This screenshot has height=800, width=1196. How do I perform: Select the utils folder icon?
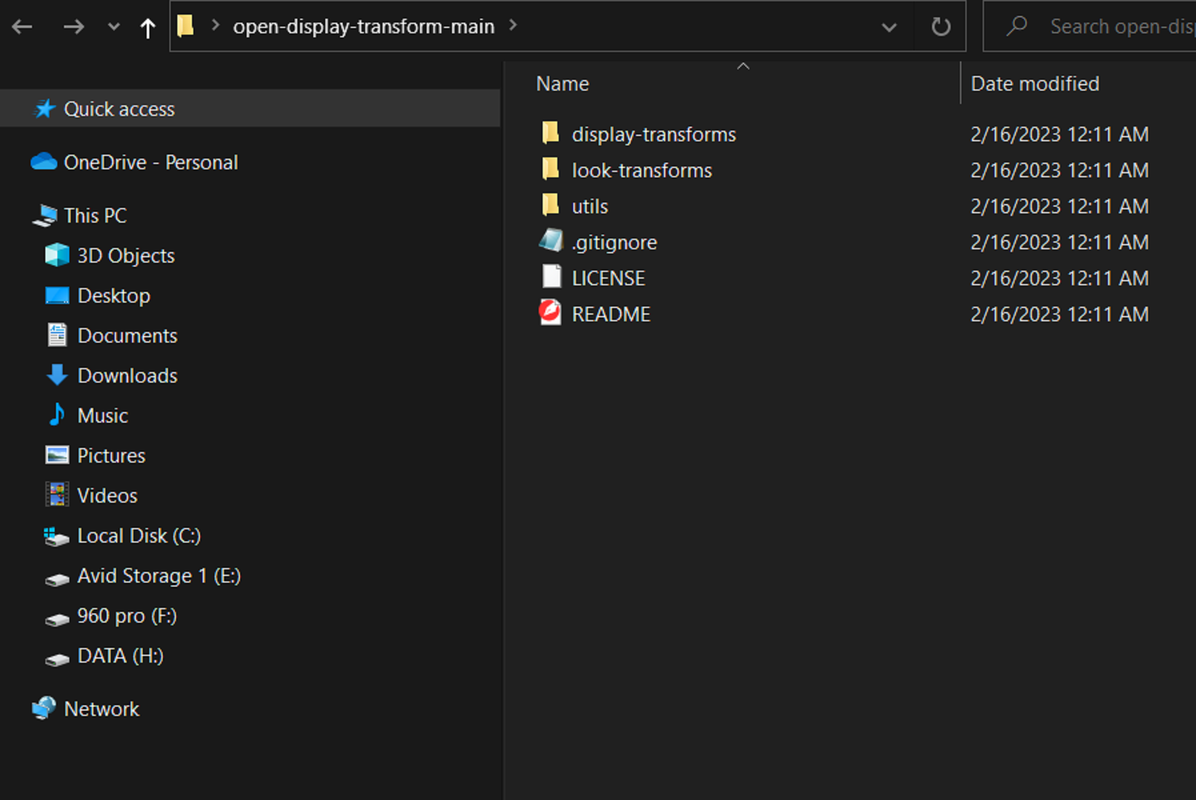(551, 205)
